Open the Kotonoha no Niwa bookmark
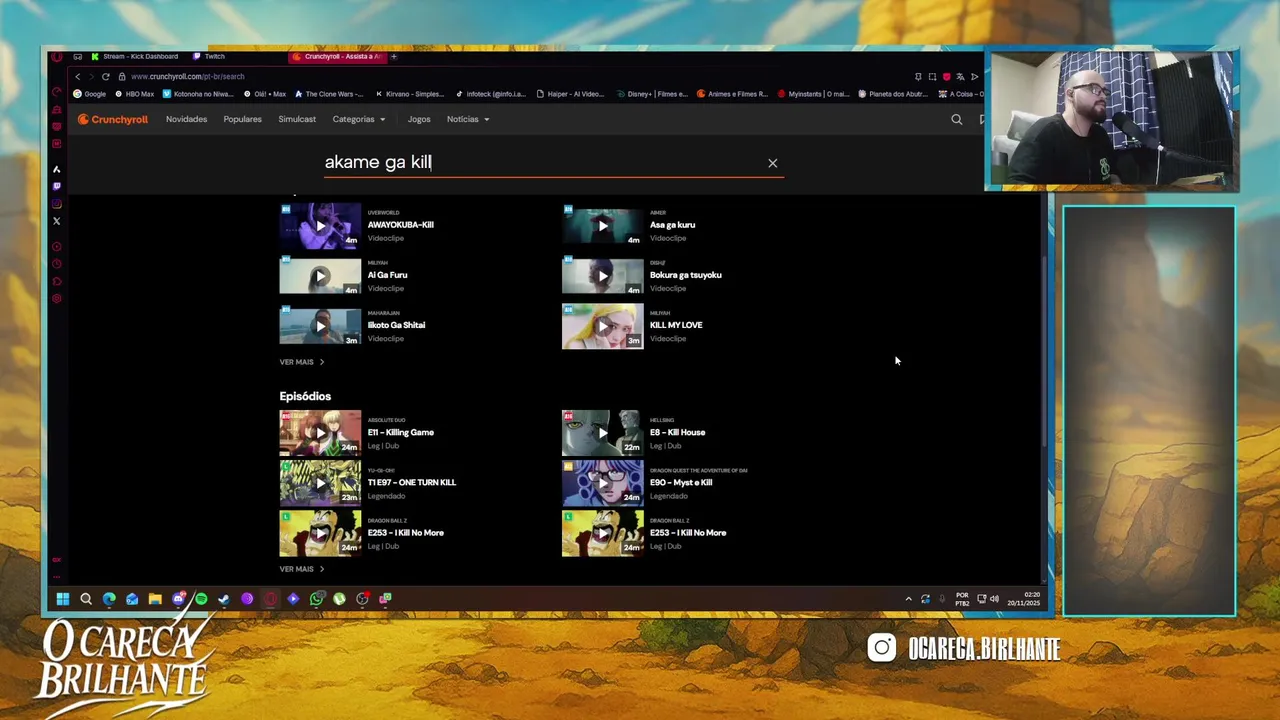Viewport: 1280px width, 720px height. point(199,94)
